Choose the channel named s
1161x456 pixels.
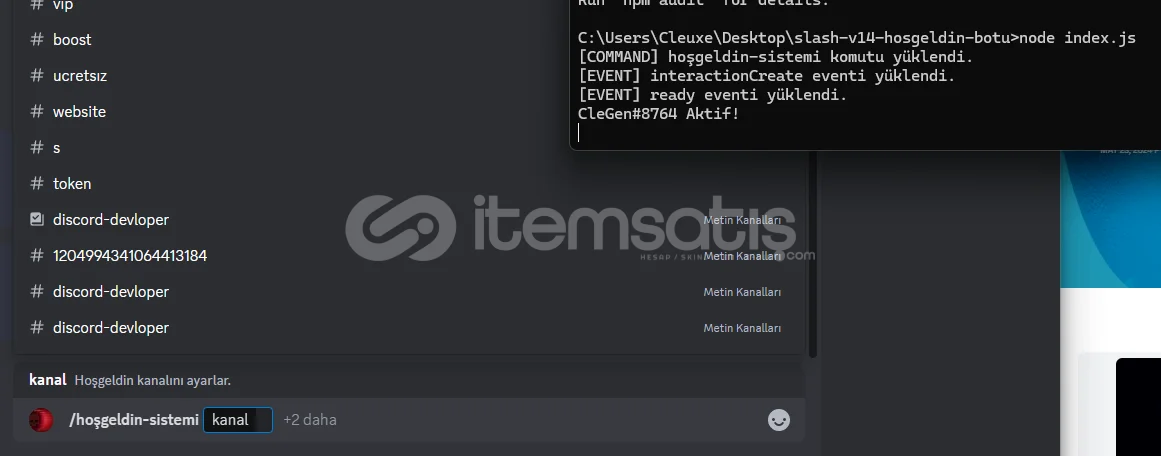coord(408,148)
